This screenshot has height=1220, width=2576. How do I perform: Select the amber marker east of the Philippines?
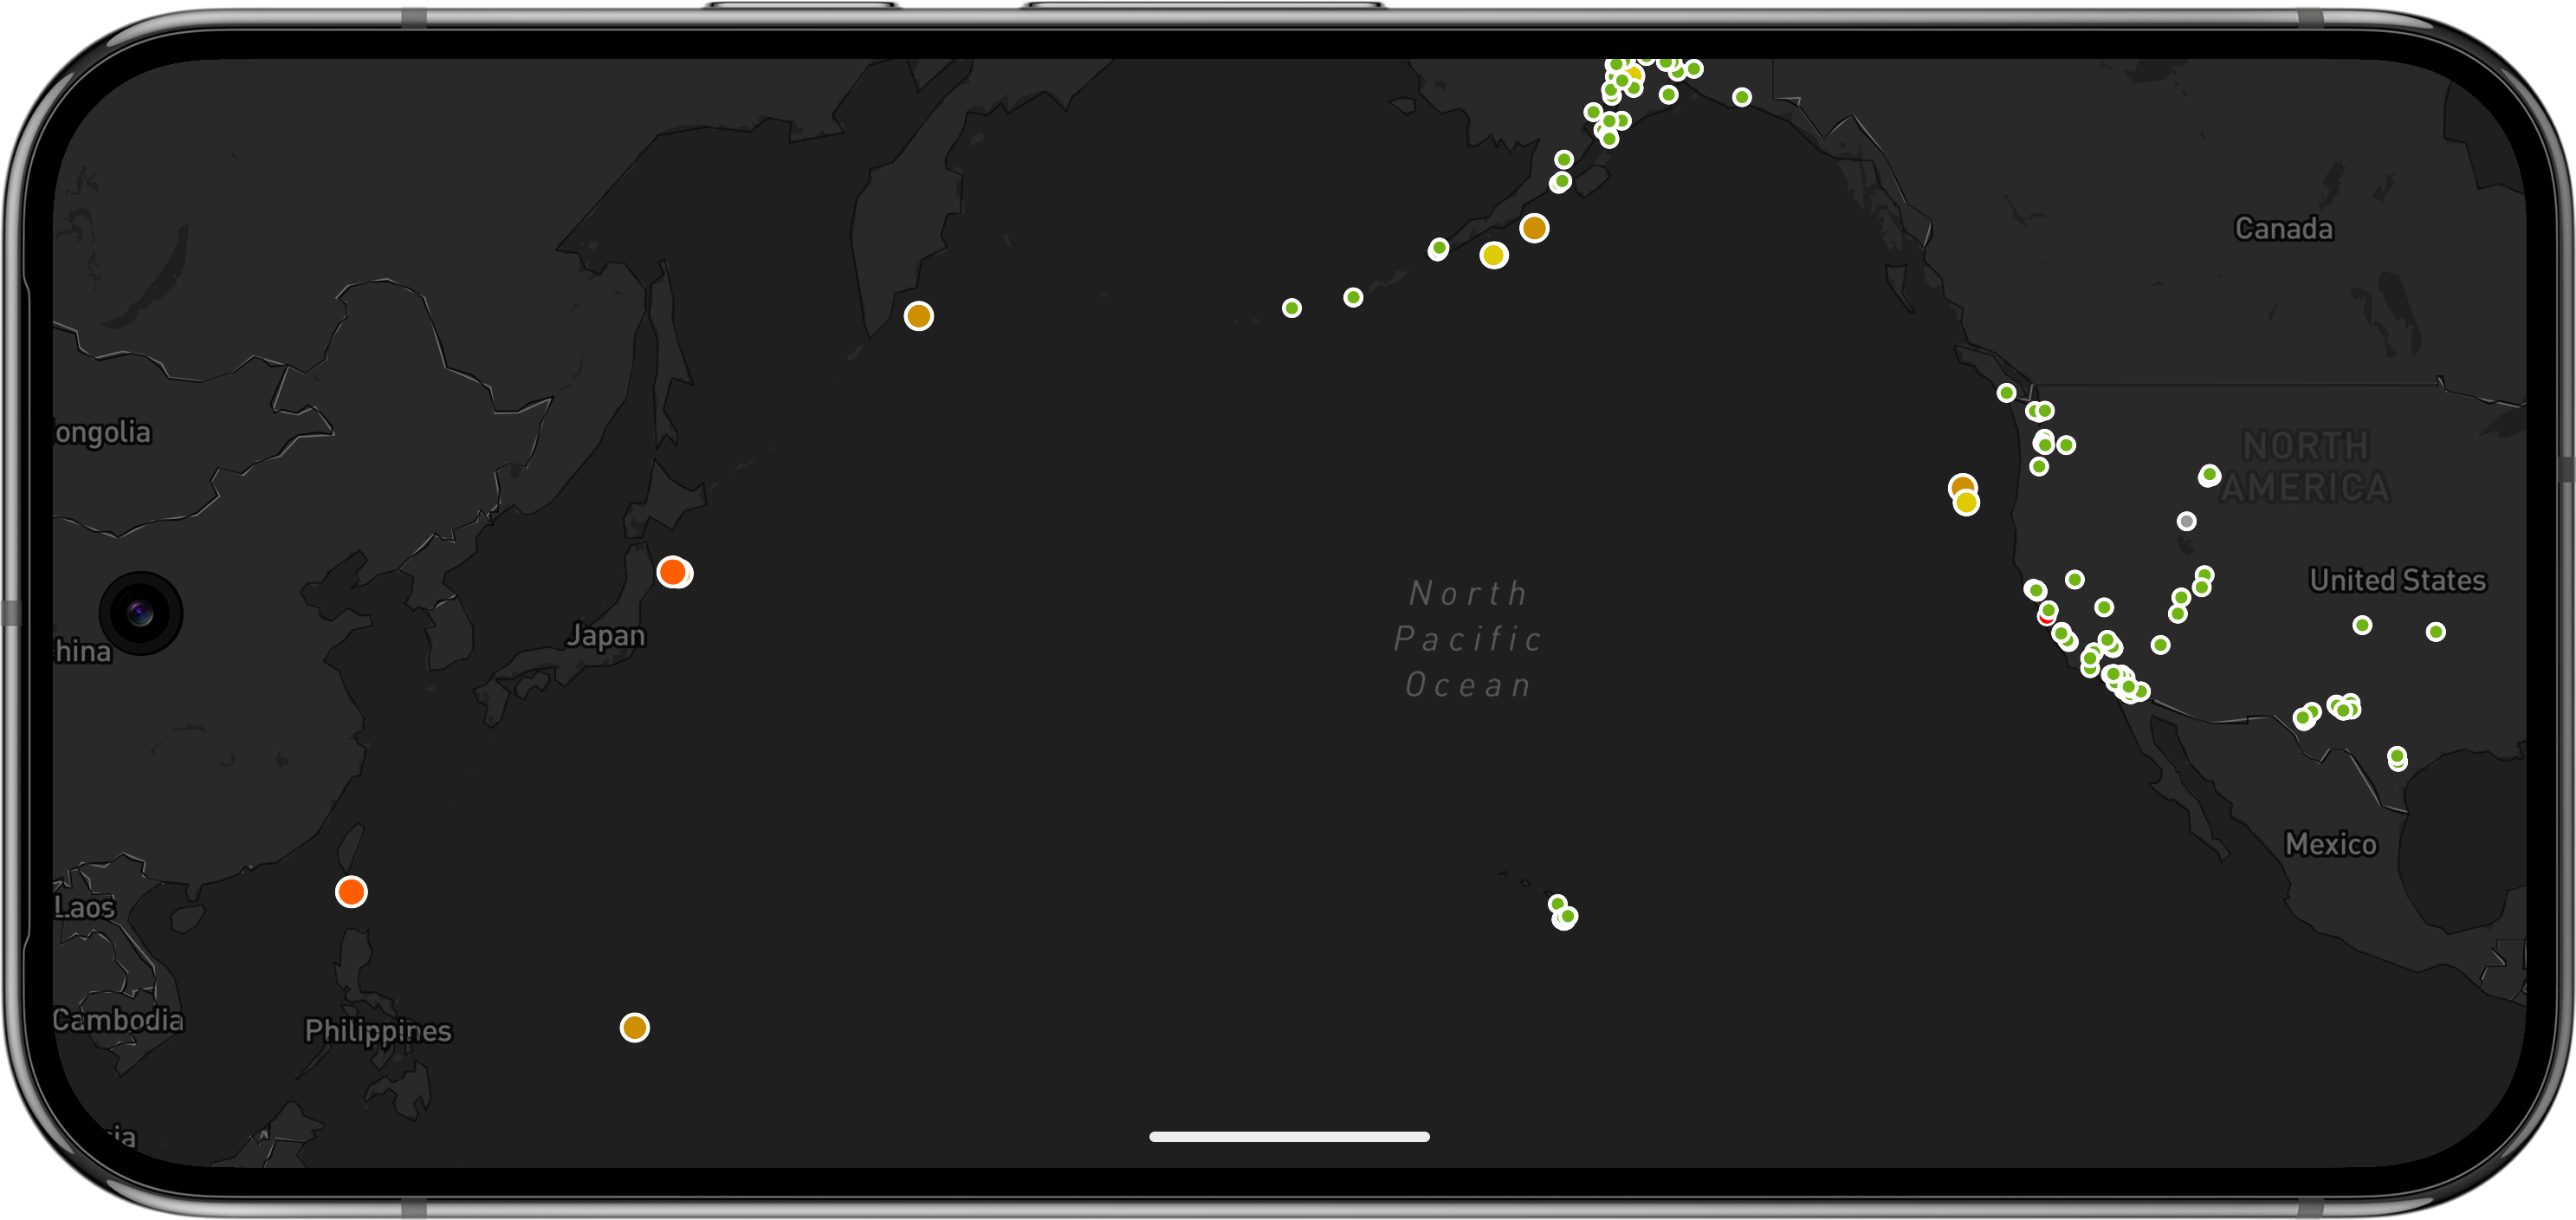coord(634,1027)
